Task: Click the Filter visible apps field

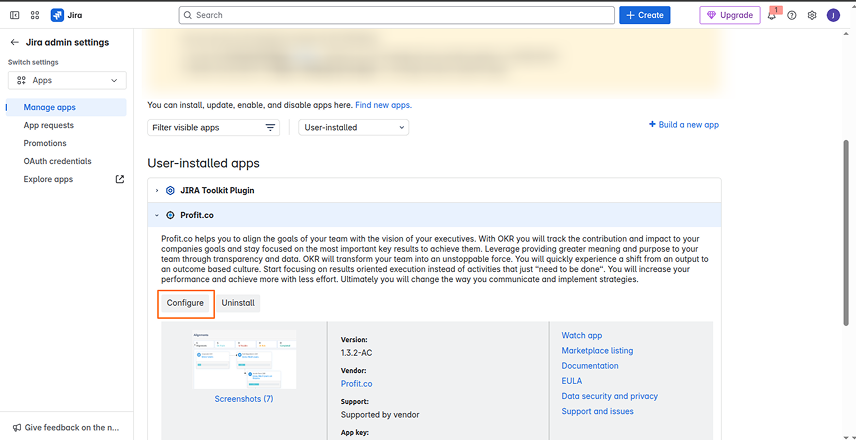Action: [213, 128]
